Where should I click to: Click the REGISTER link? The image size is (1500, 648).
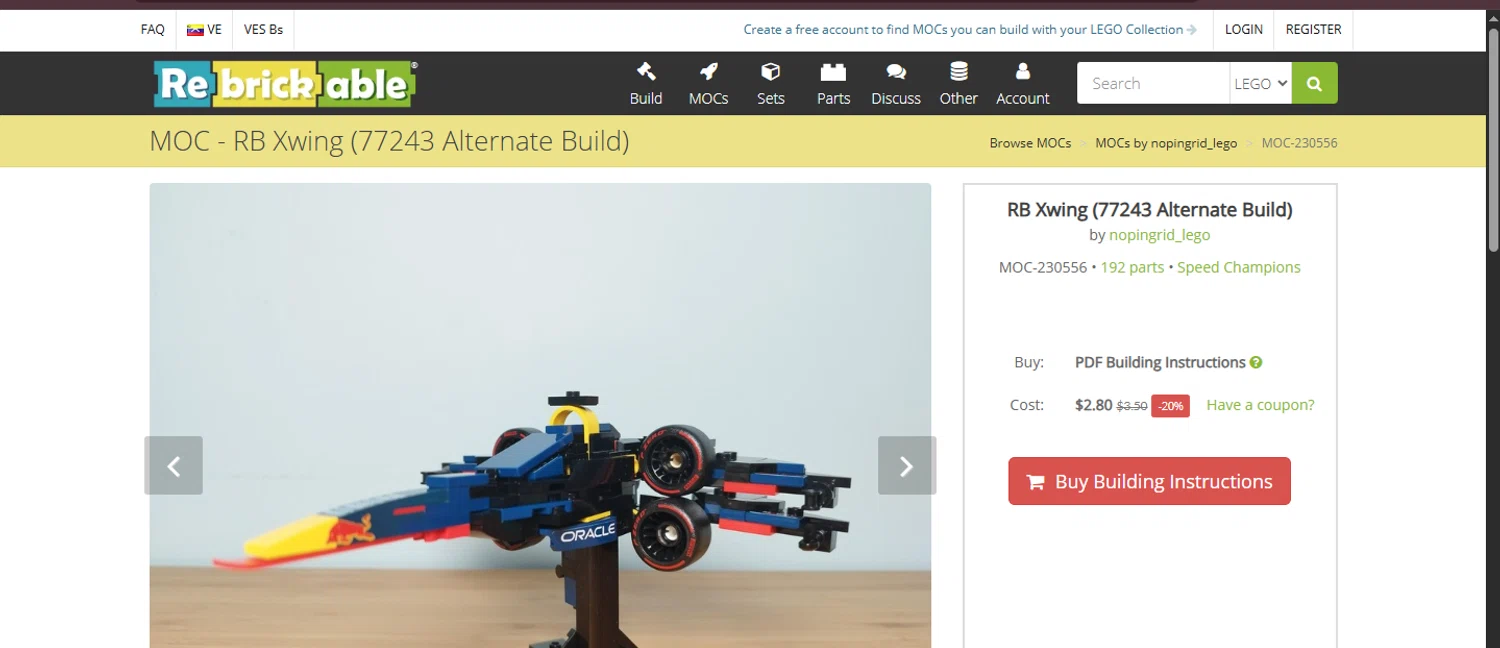click(1313, 30)
